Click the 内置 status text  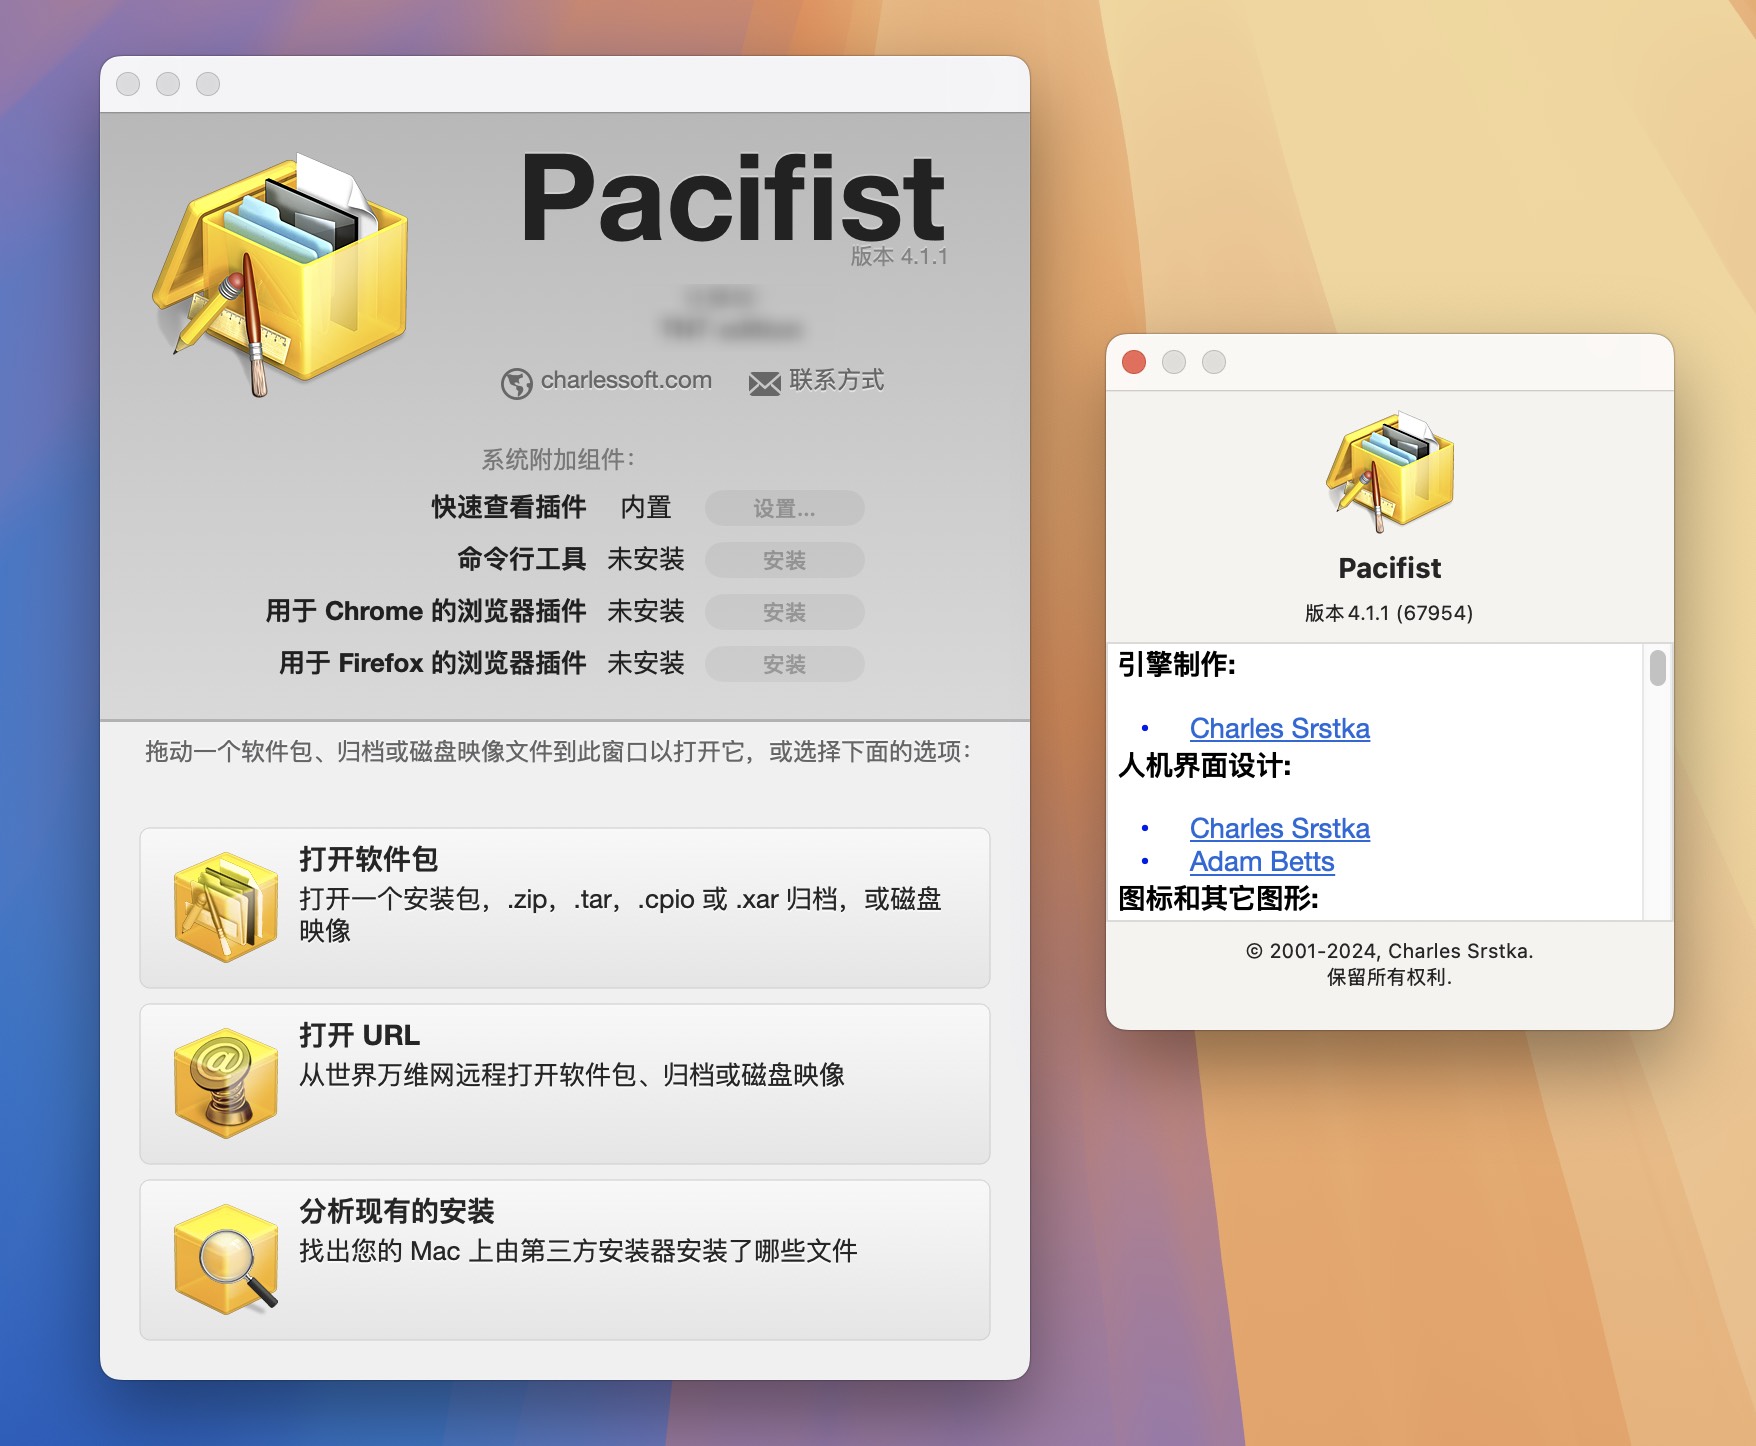pos(646,507)
